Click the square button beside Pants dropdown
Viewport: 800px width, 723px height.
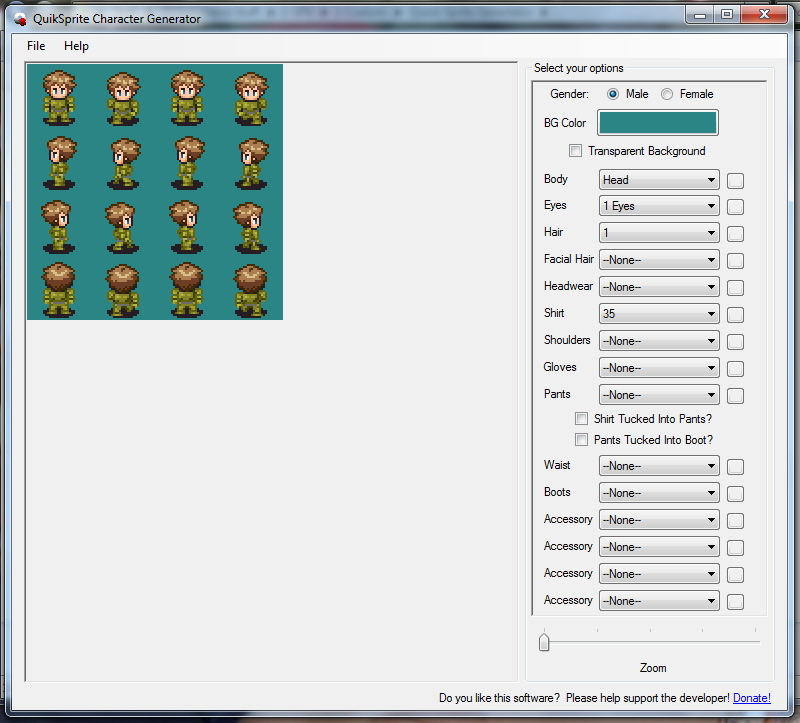pos(735,395)
